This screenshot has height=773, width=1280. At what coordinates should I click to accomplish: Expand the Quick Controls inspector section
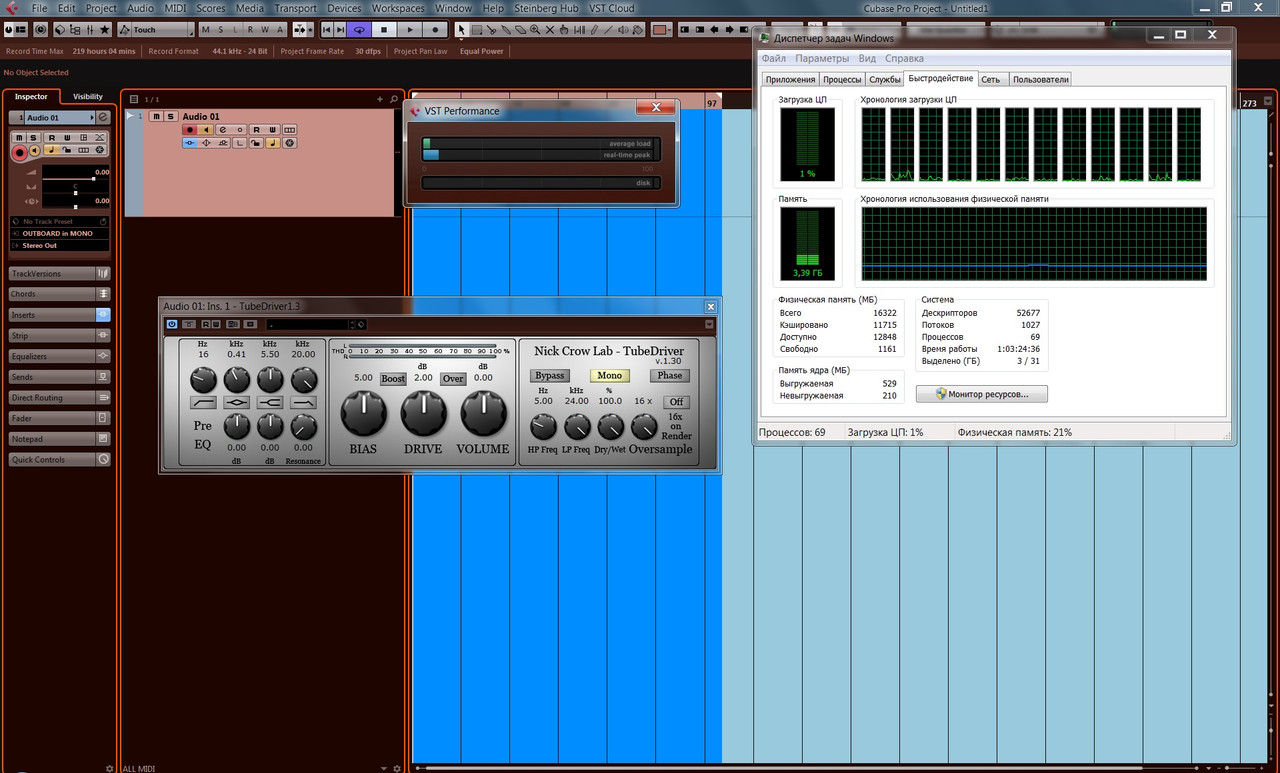60,460
